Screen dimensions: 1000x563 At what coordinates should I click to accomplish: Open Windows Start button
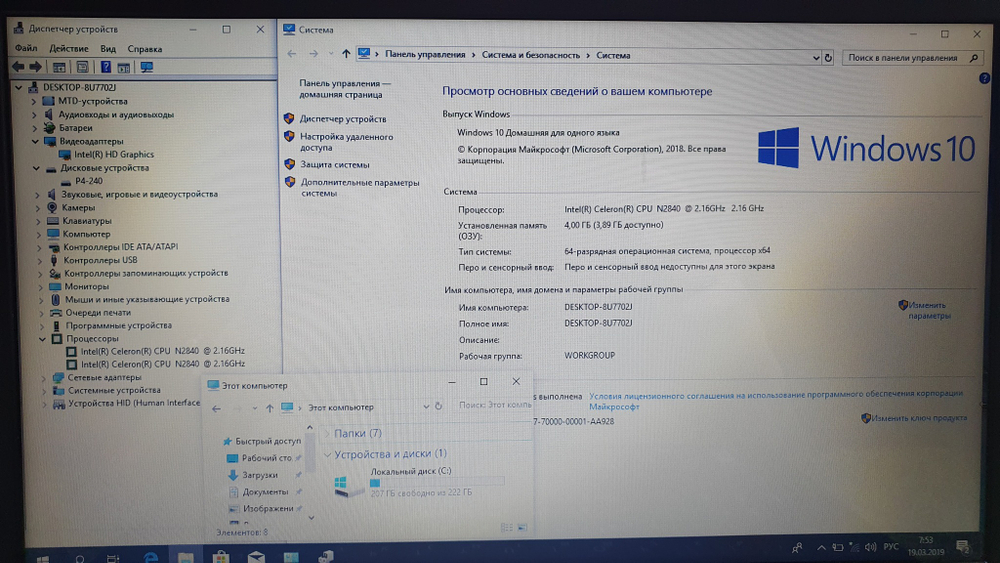pyautogui.click(x=42, y=559)
